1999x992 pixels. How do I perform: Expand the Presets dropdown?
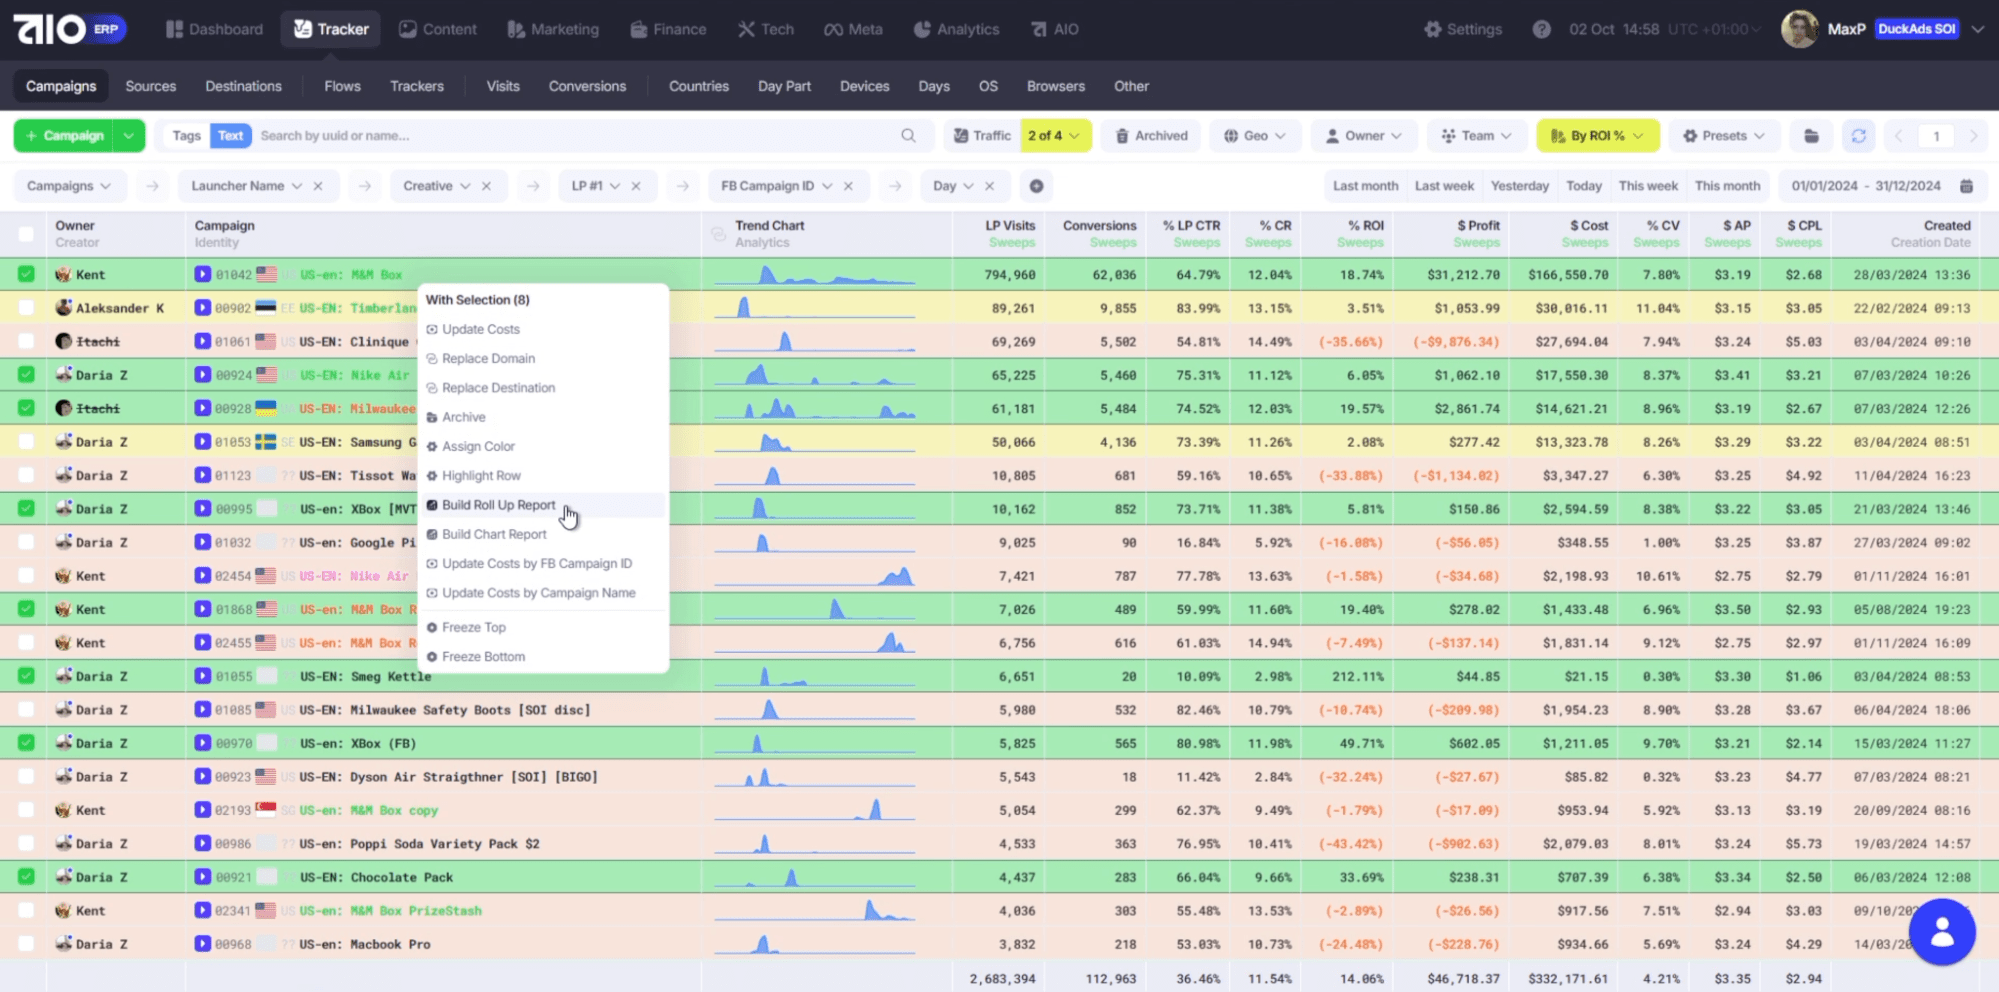coord(1724,136)
